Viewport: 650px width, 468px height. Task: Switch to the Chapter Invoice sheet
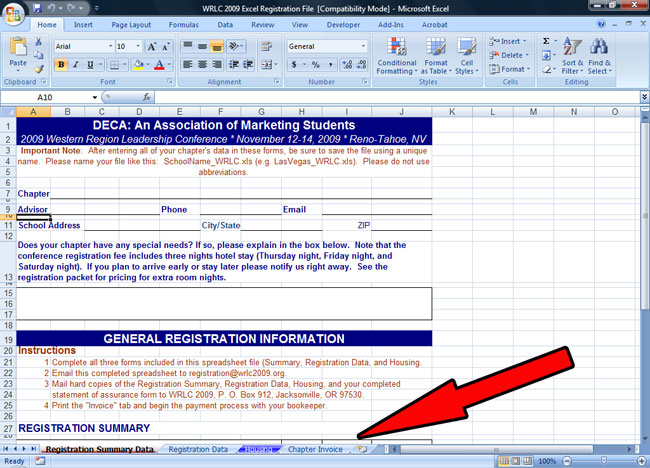(315, 449)
